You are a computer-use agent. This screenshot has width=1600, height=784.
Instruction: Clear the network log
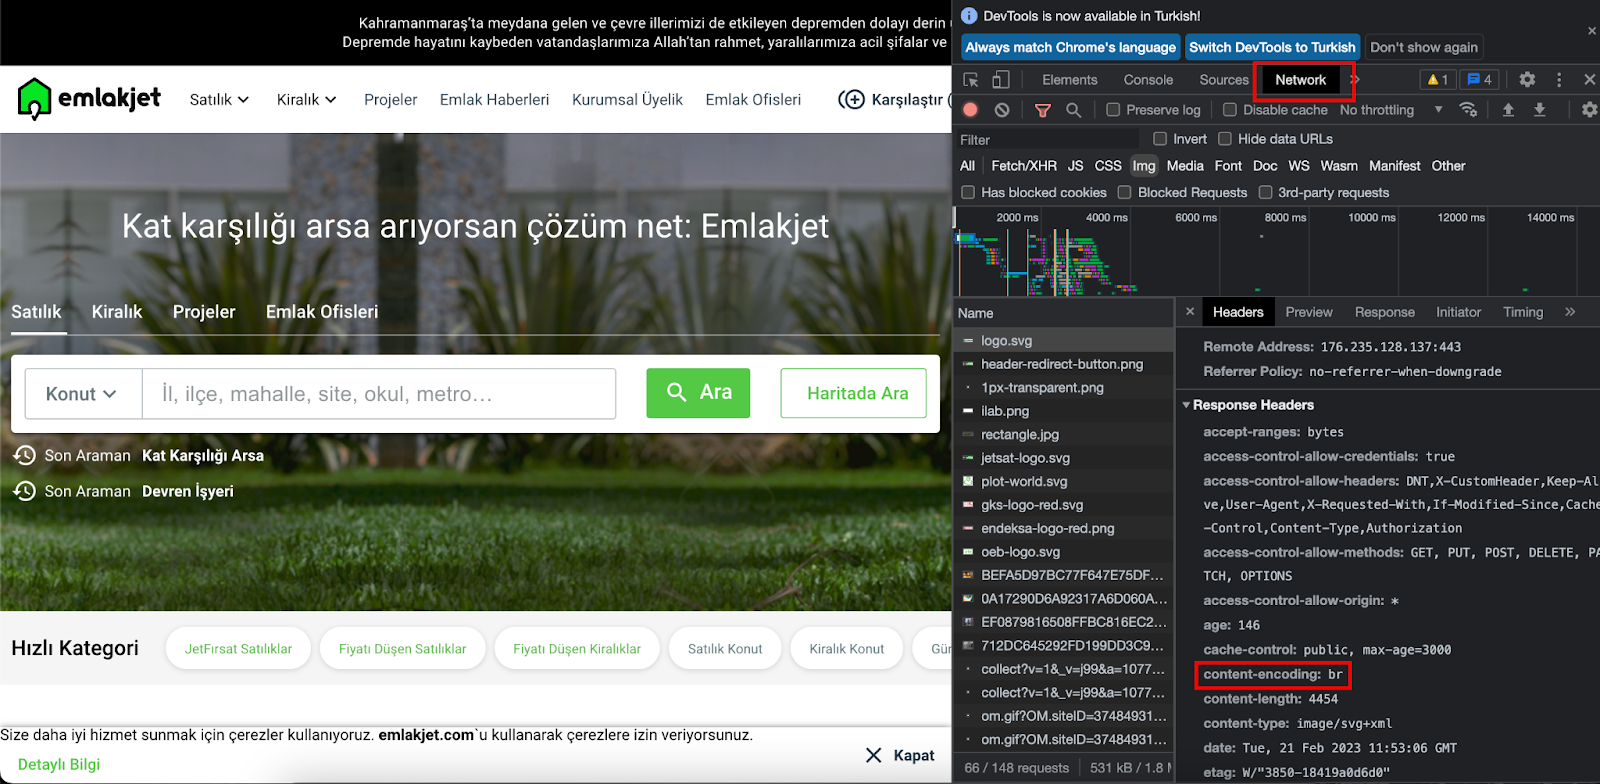pos(1002,110)
